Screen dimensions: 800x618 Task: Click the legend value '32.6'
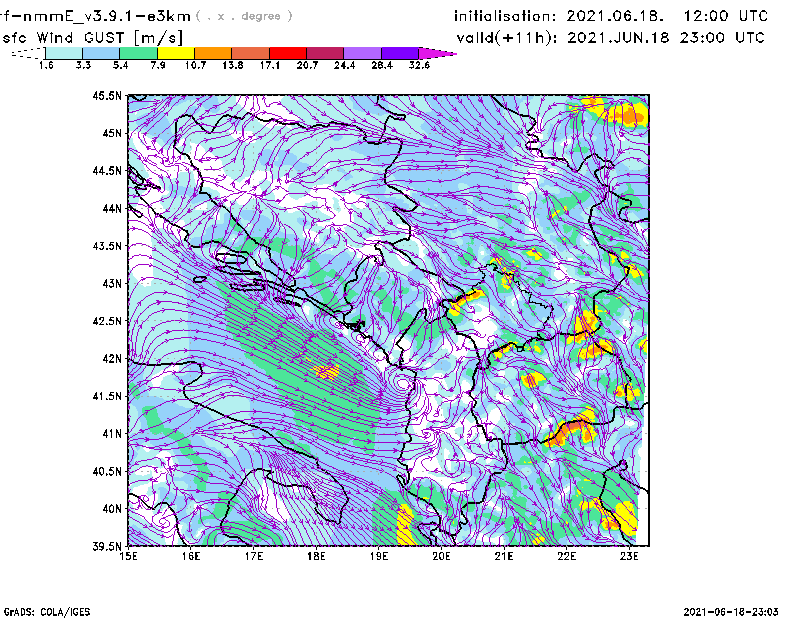419,65
